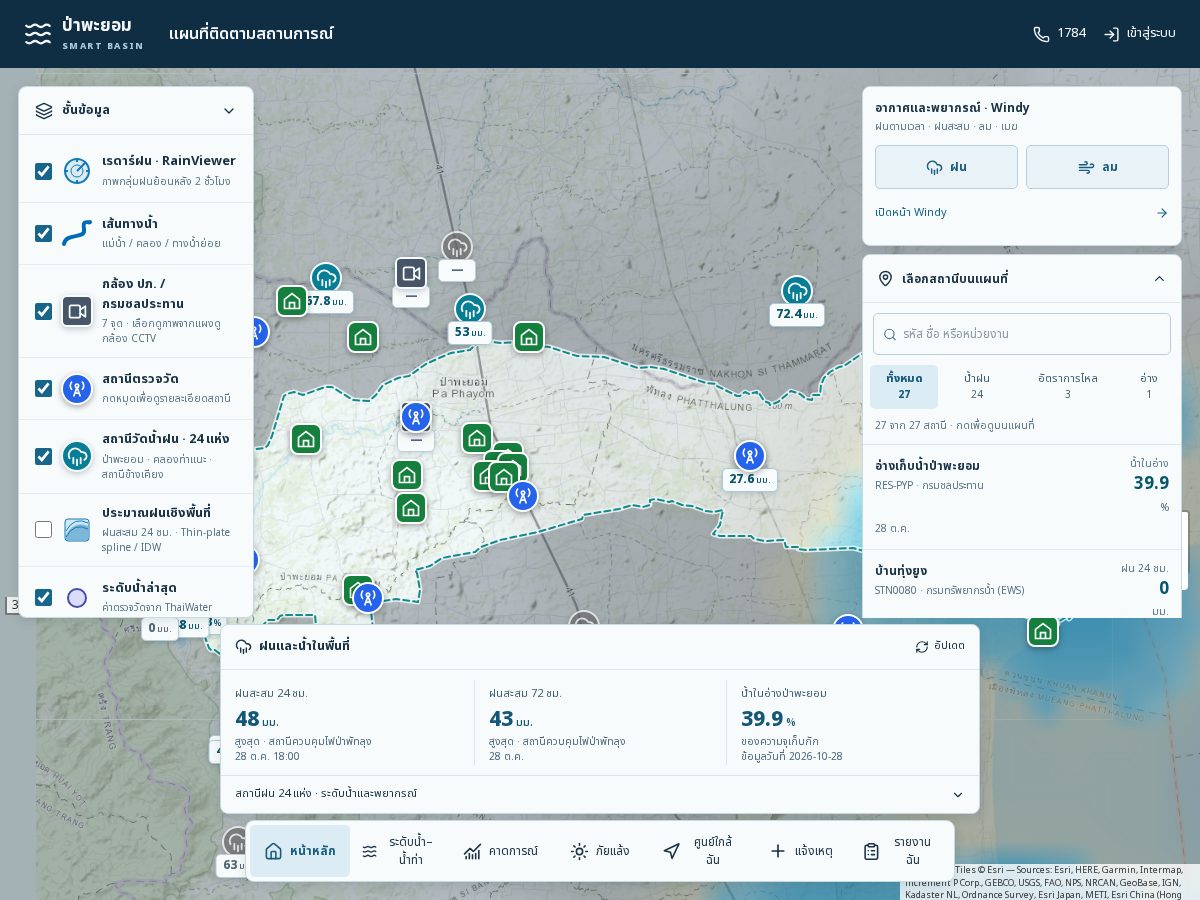The height and width of the screenshot is (900, 1200).
Task: Click the ป่าพะยอม Smart Basin wave logo
Action: (38, 33)
